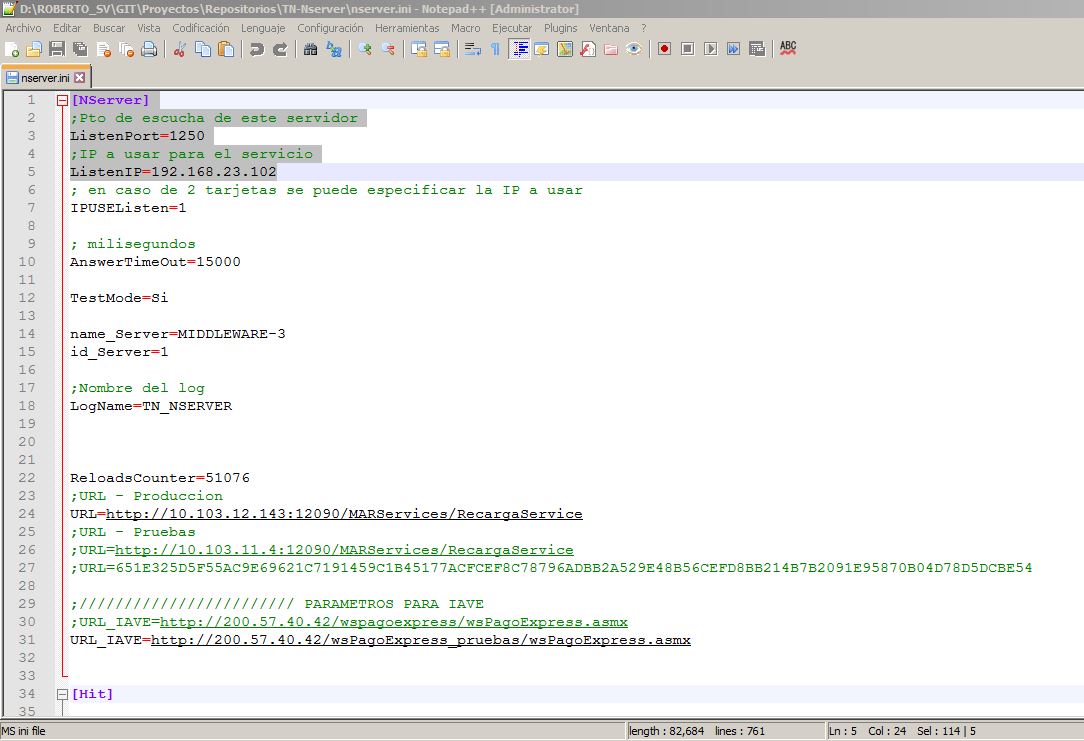Click the Folder as Workspace icon
The width and height of the screenshot is (1084, 741).
point(610,49)
